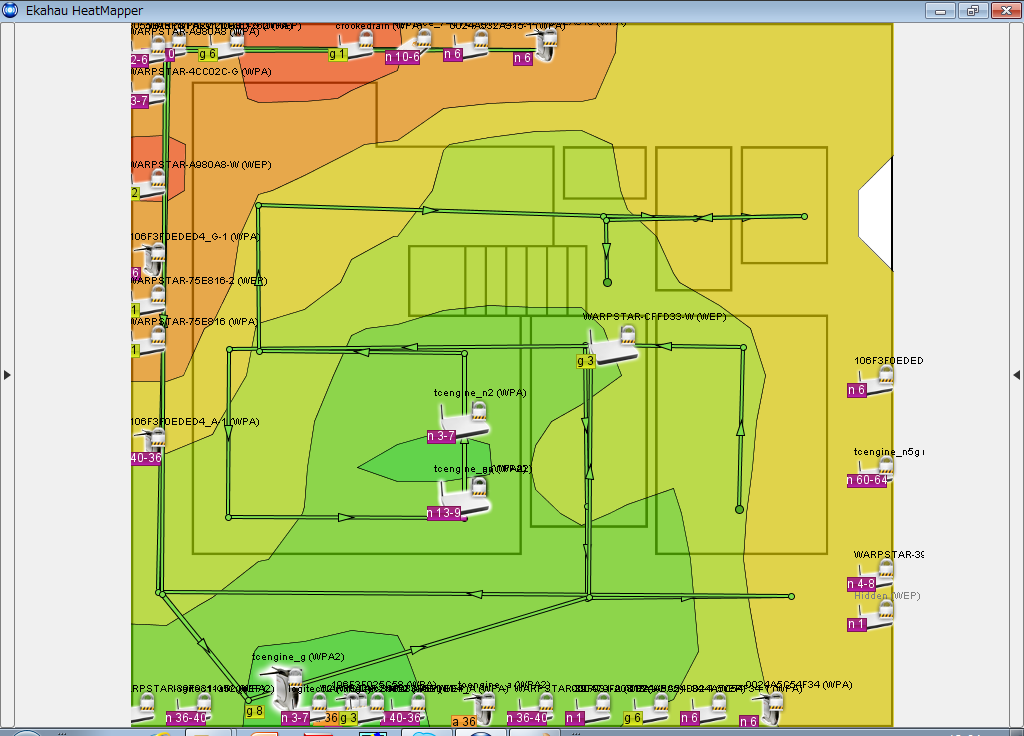Click the n 4-8 channel badge

tap(861, 584)
